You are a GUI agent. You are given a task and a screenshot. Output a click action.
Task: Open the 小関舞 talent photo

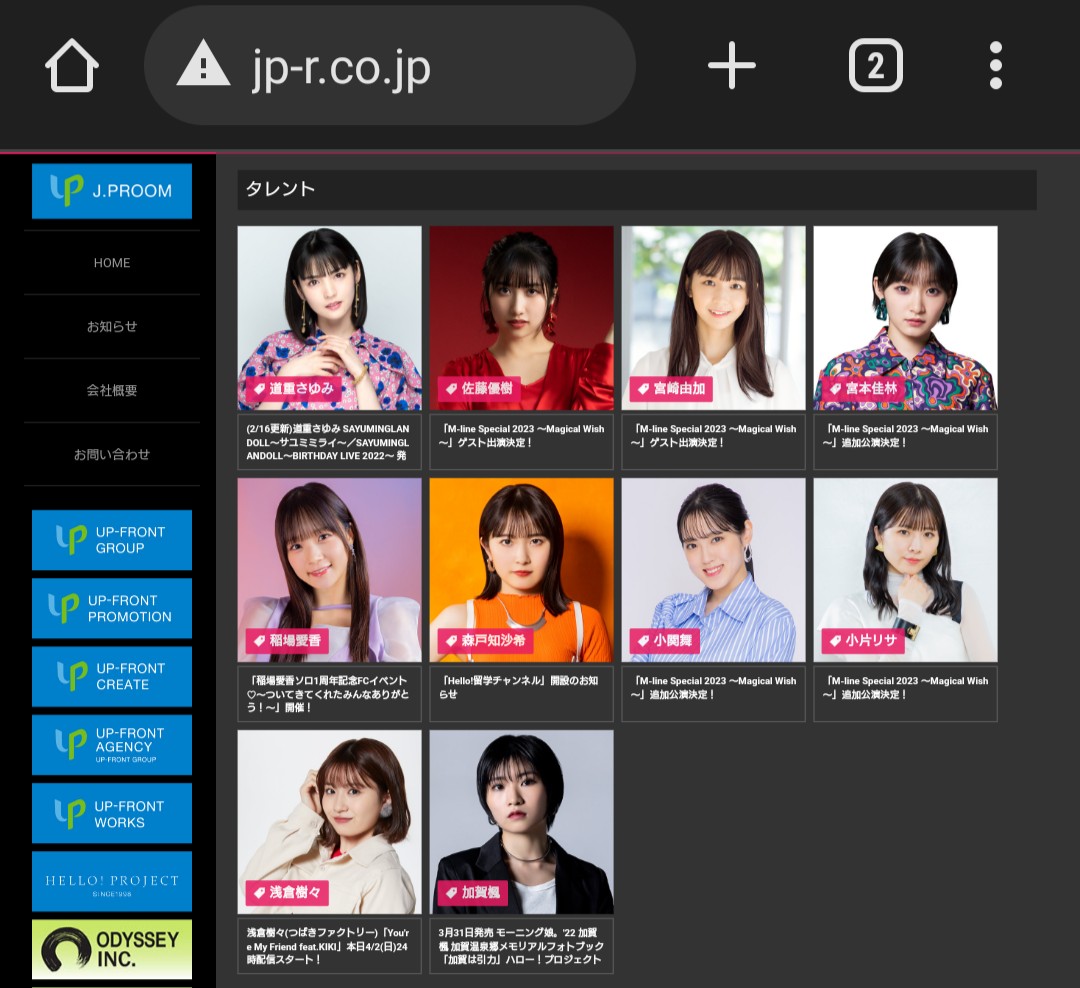click(714, 570)
